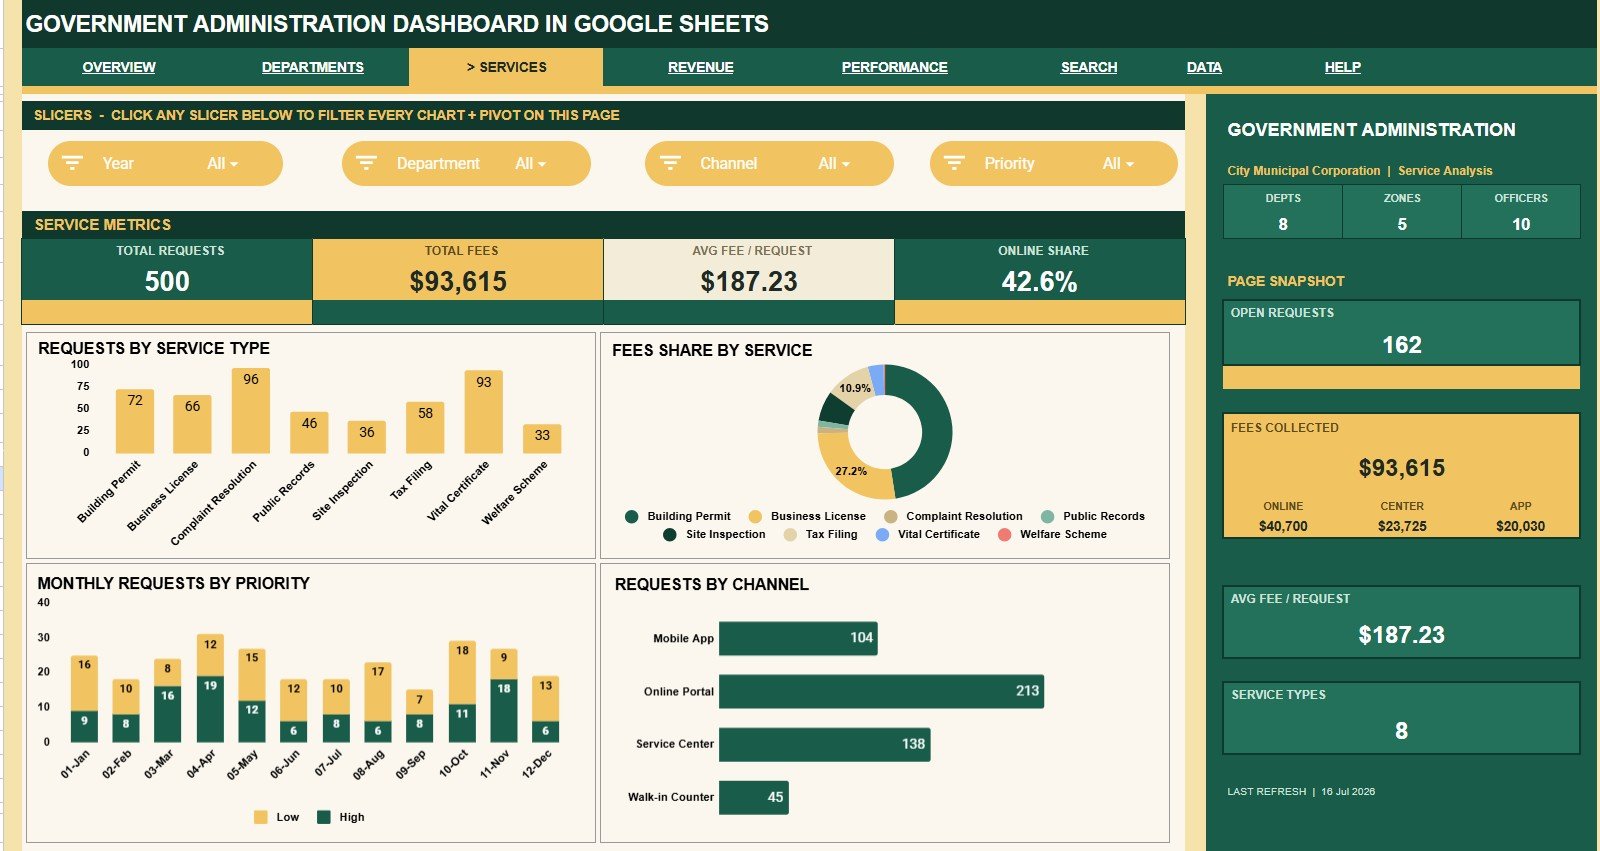Screen dimensions: 1600x851
Task: Click the High priority legend swatch
Action: pos(323,817)
